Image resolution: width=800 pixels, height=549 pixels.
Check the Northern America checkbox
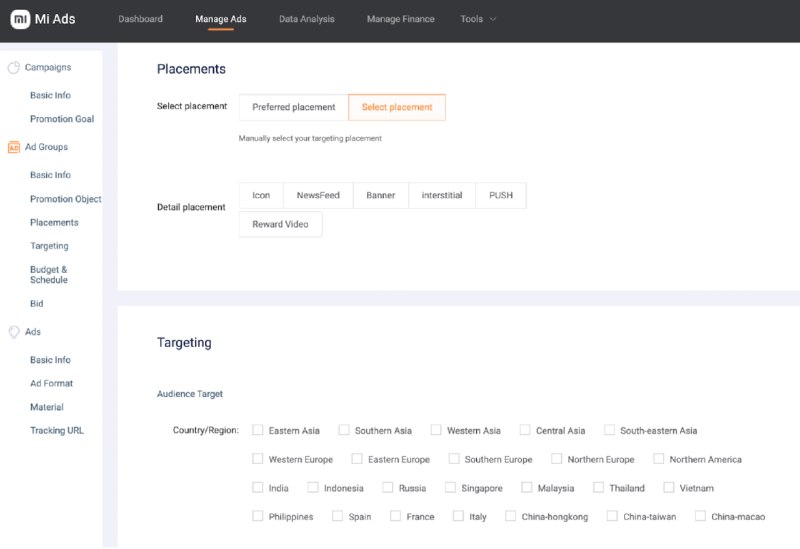[x=659, y=459]
